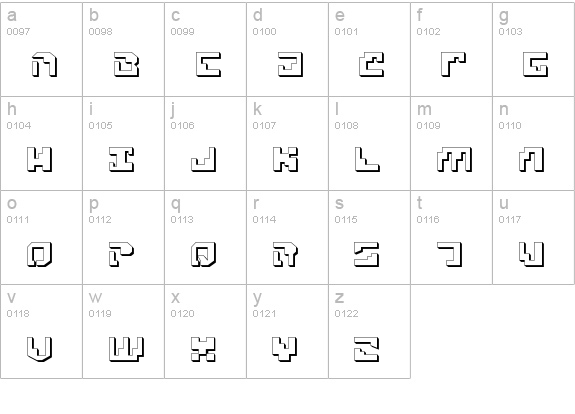Pick the y glyph preview 0121
Image resolution: width=575 pixels, height=414 pixels.
point(285,349)
